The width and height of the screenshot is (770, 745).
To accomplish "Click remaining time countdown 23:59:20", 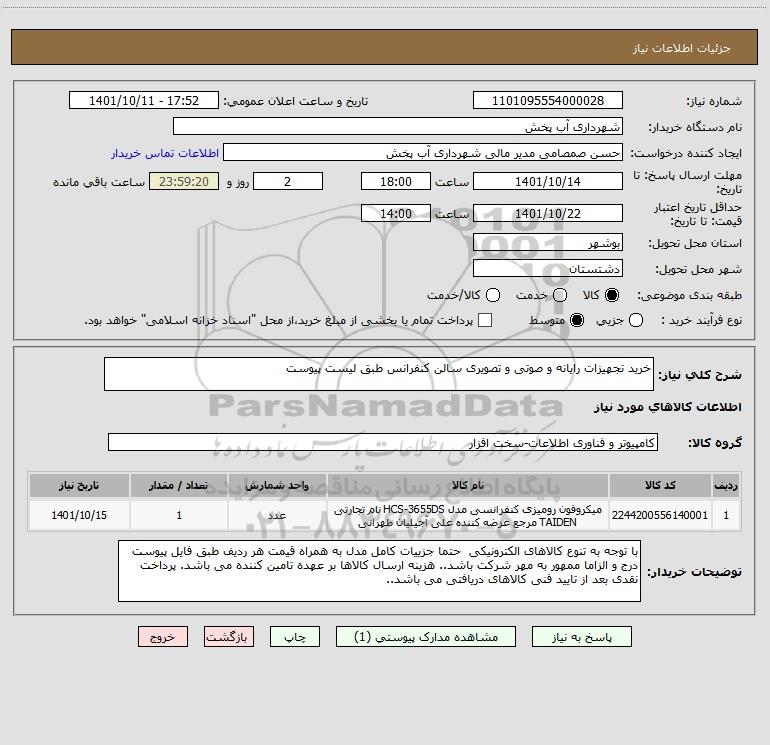I will (x=184, y=181).
